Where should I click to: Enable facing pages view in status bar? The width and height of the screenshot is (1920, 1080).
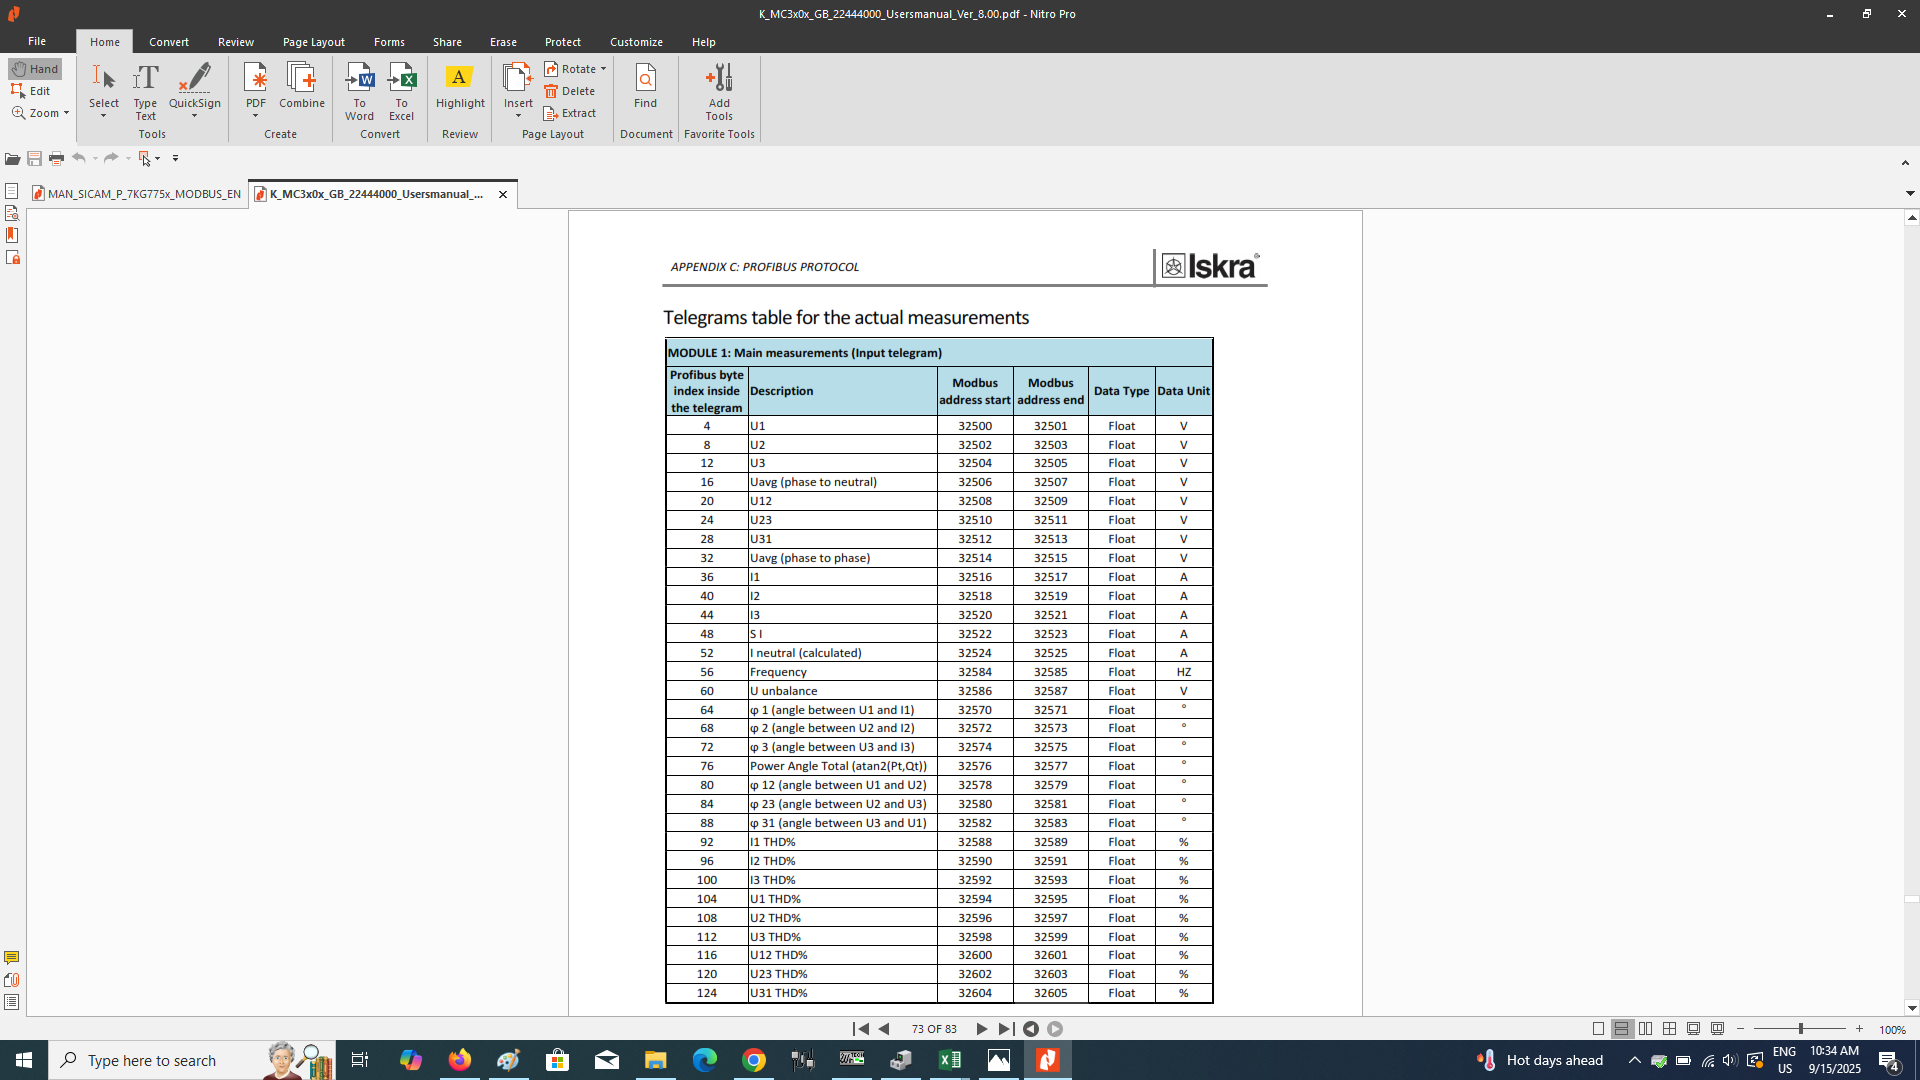(1646, 1029)
